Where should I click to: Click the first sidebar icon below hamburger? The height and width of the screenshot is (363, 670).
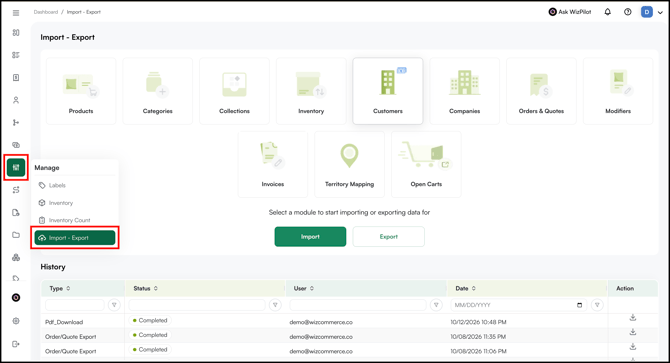(x=16, y=33)
